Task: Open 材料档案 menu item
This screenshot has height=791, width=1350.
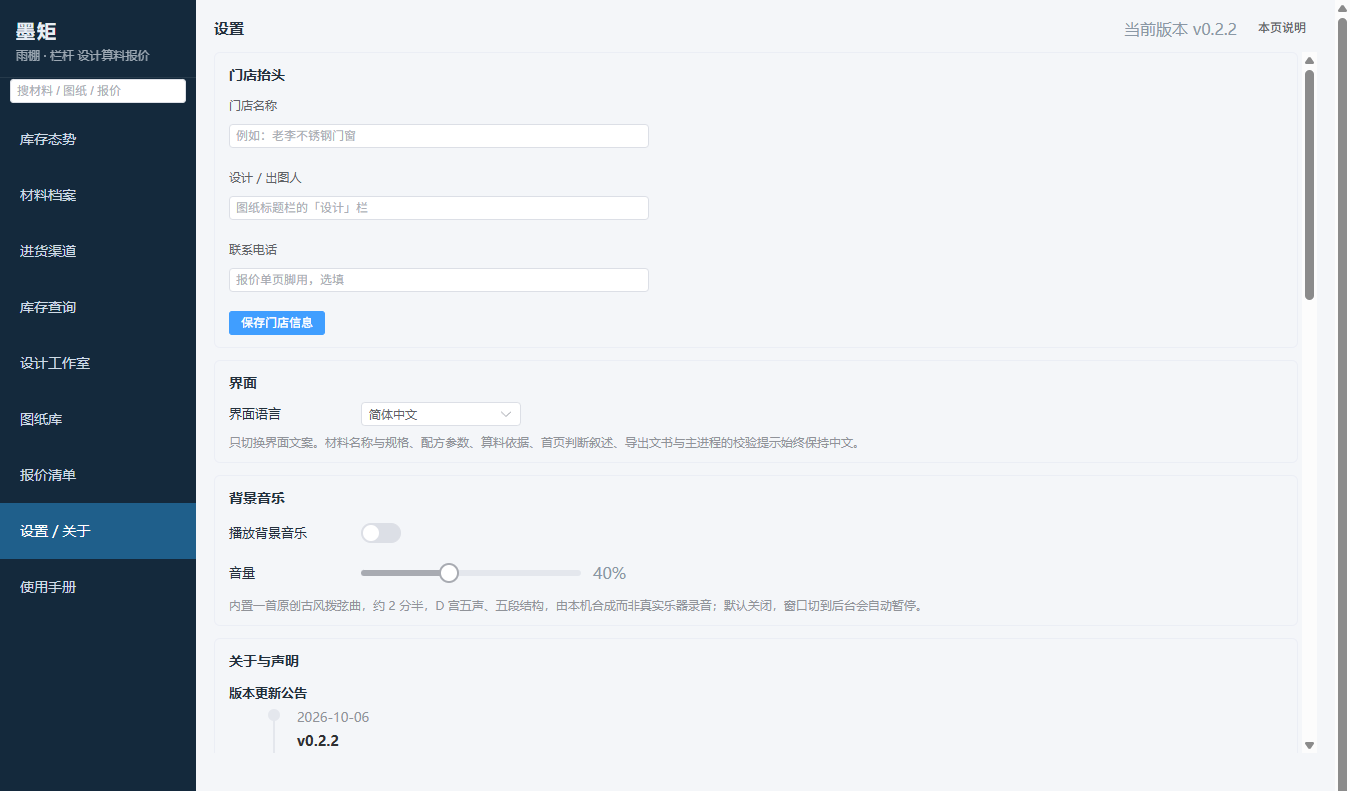Action: coord(98,195)
